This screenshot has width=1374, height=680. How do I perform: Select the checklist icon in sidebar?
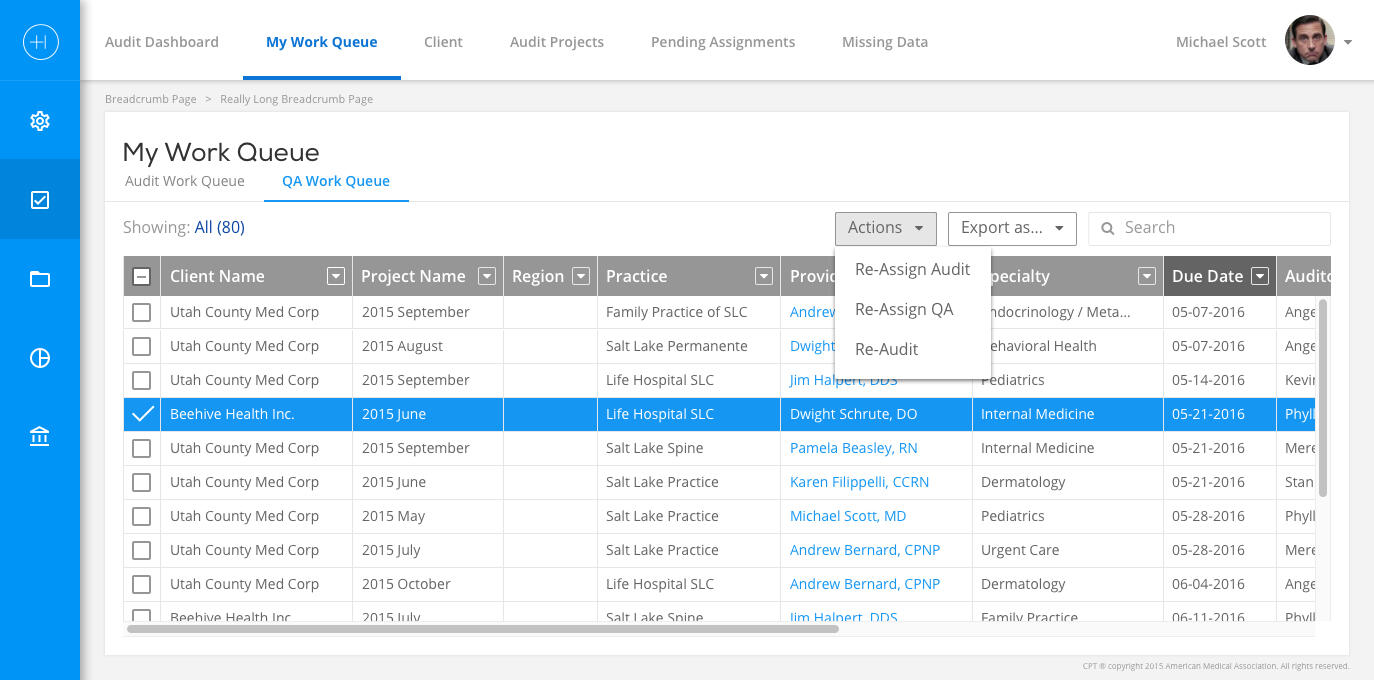coord(40,200)
